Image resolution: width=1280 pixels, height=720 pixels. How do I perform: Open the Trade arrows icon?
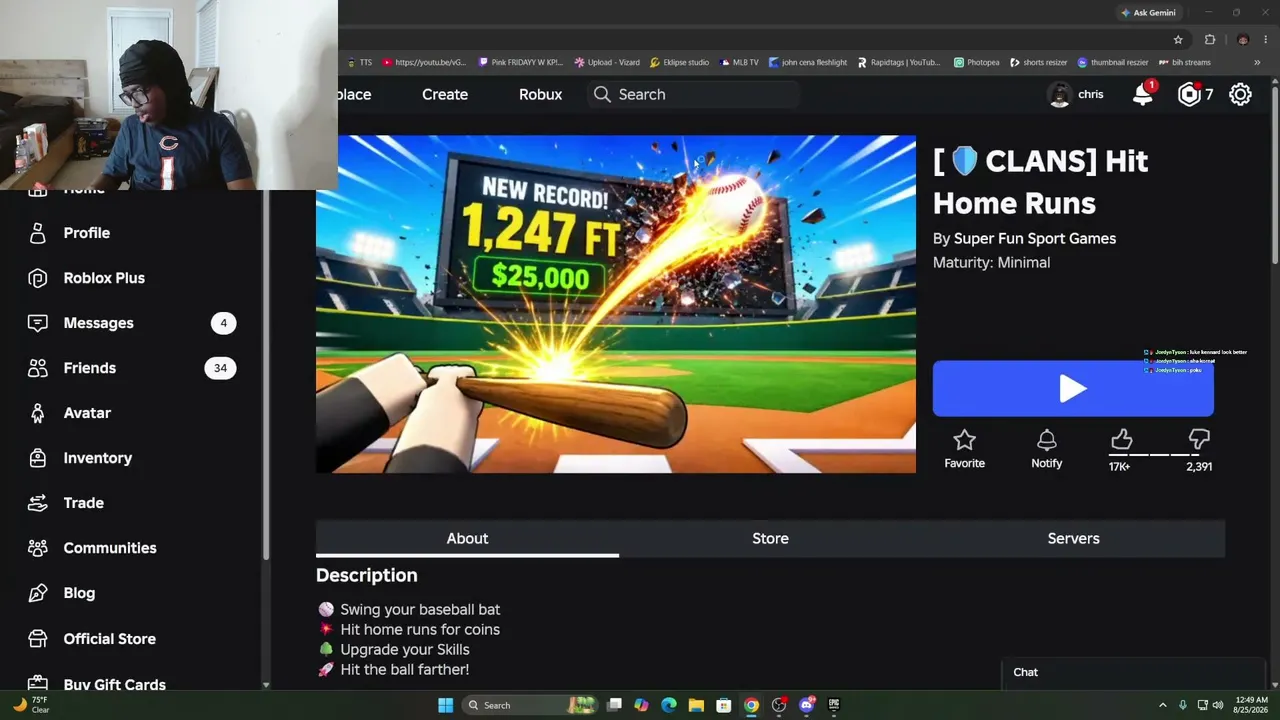(38, 503)
